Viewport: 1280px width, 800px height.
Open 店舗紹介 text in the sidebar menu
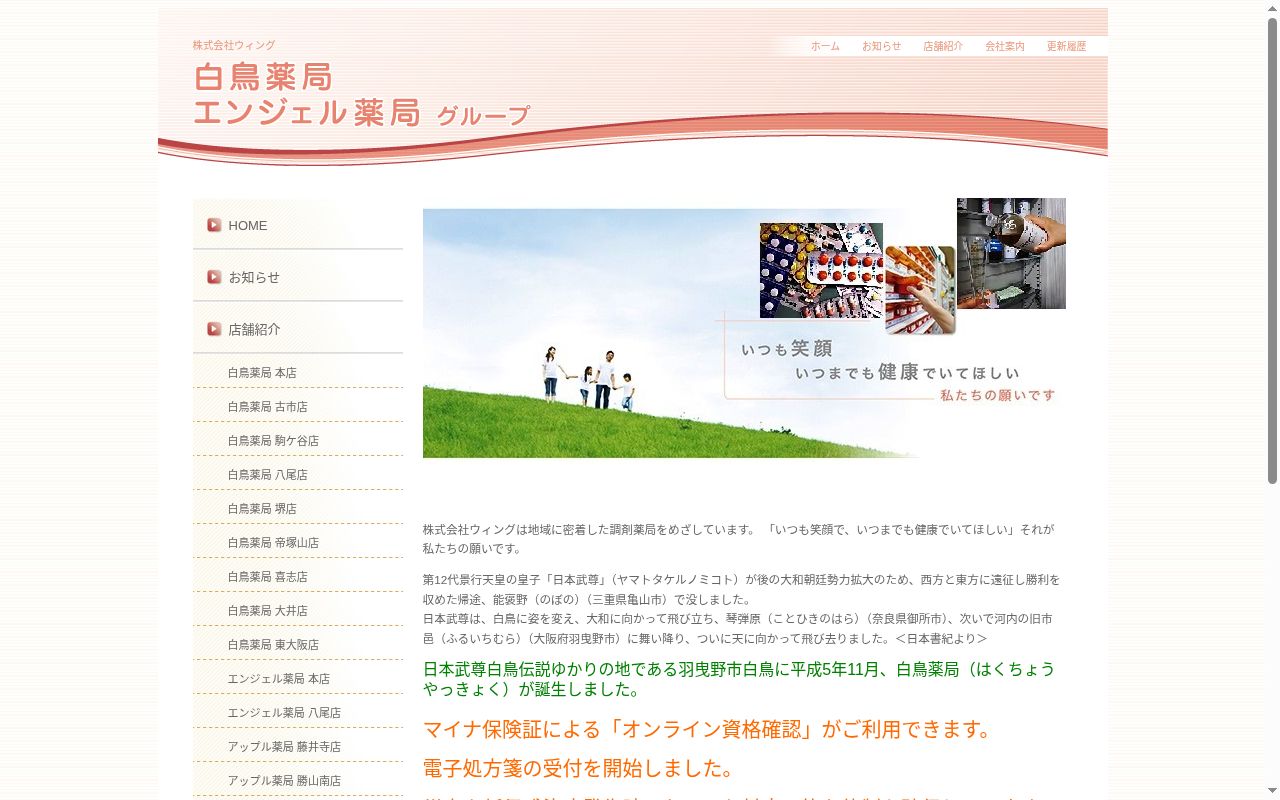point(254,329)
